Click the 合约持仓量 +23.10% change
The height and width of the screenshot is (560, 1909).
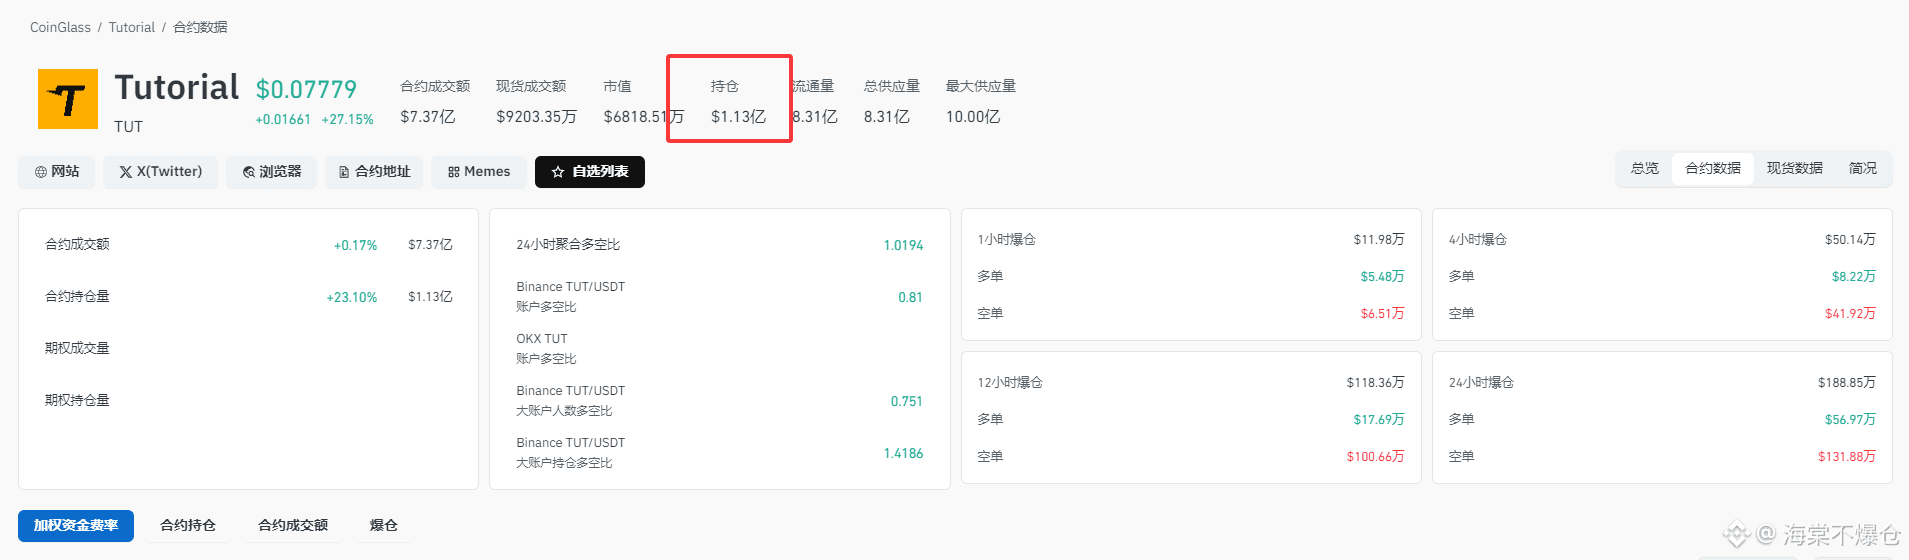pos(352,297)
